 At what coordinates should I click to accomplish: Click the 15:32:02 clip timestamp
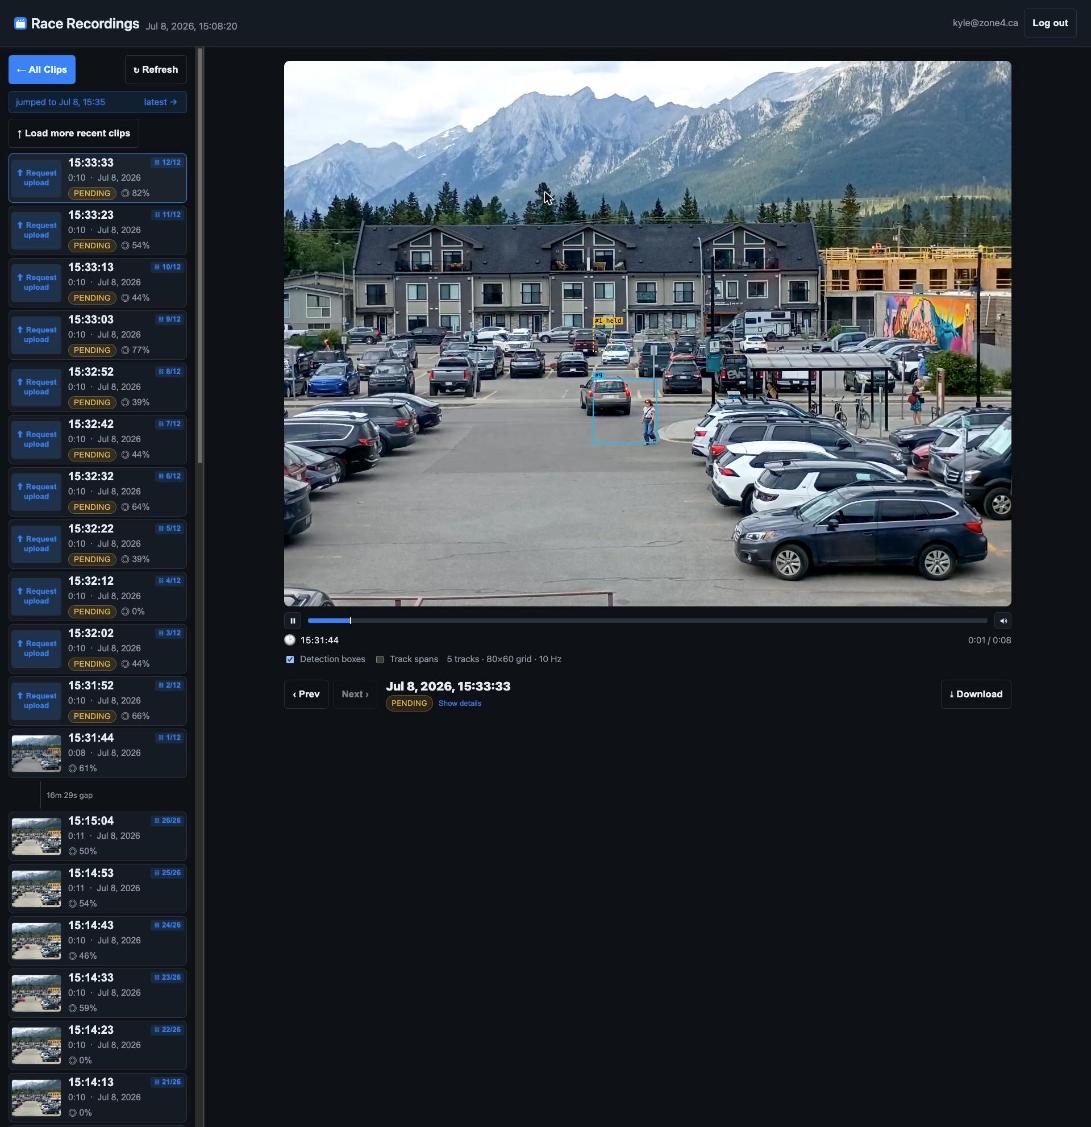coord(91,633)
